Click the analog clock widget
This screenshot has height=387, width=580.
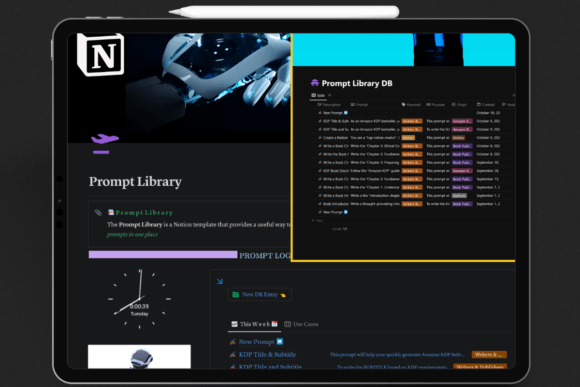[139, 299]
